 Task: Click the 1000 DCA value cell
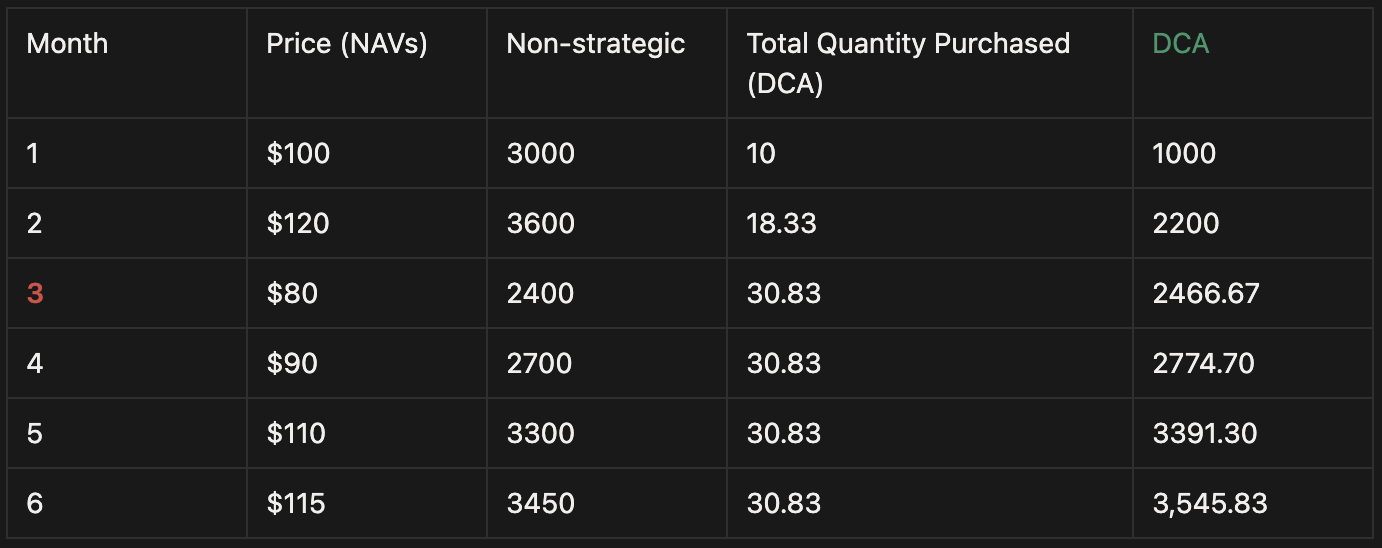pos(1184,153)
